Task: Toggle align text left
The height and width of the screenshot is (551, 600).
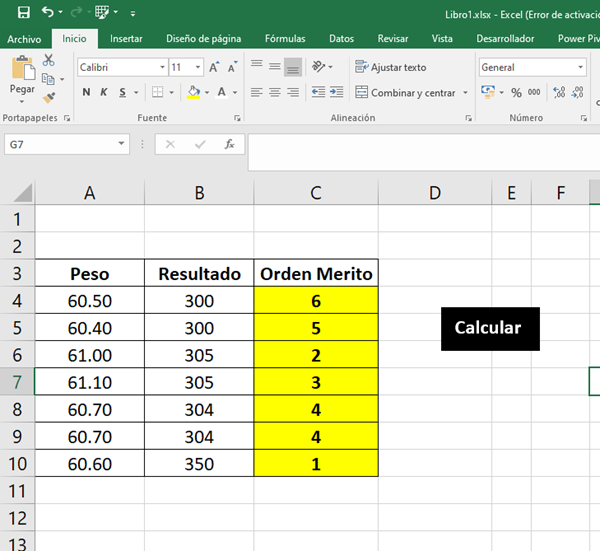Action: pos(257,92)
